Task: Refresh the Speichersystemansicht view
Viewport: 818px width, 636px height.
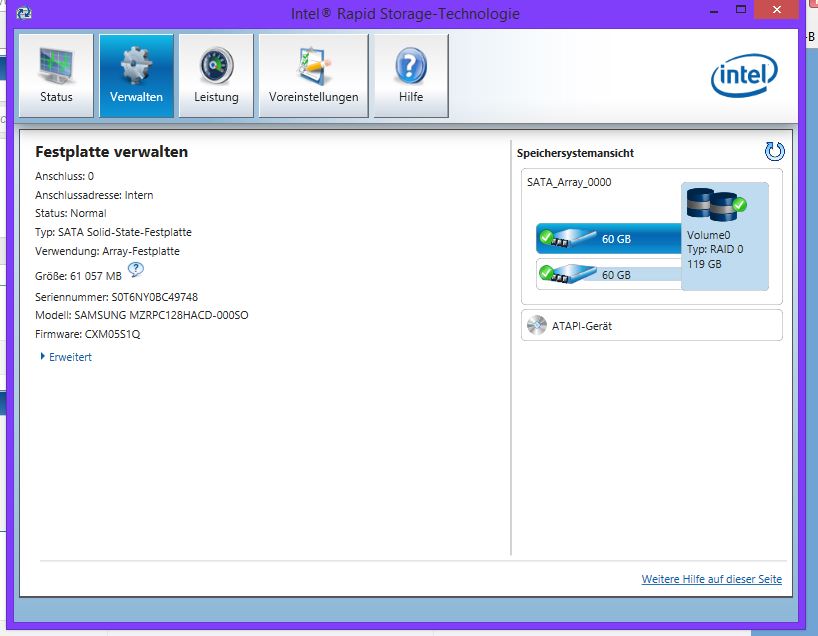Action: click(774, 151)
